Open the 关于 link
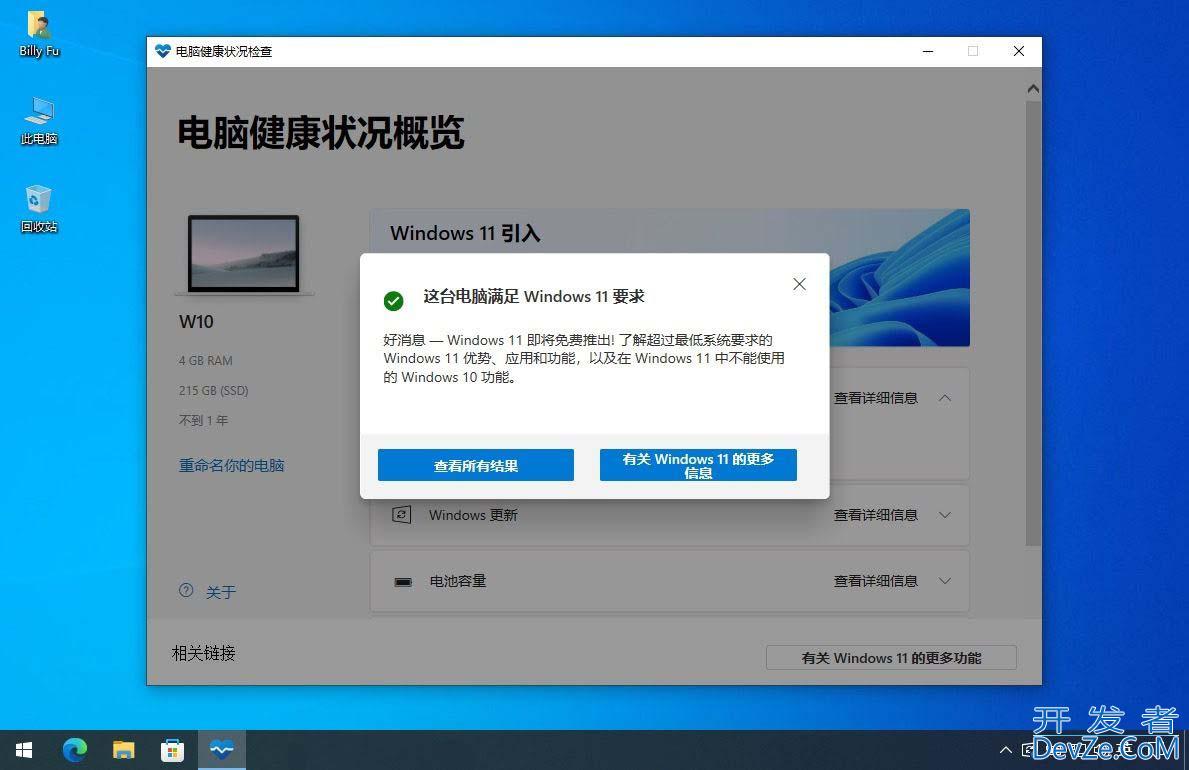 (x=221, y=592)
